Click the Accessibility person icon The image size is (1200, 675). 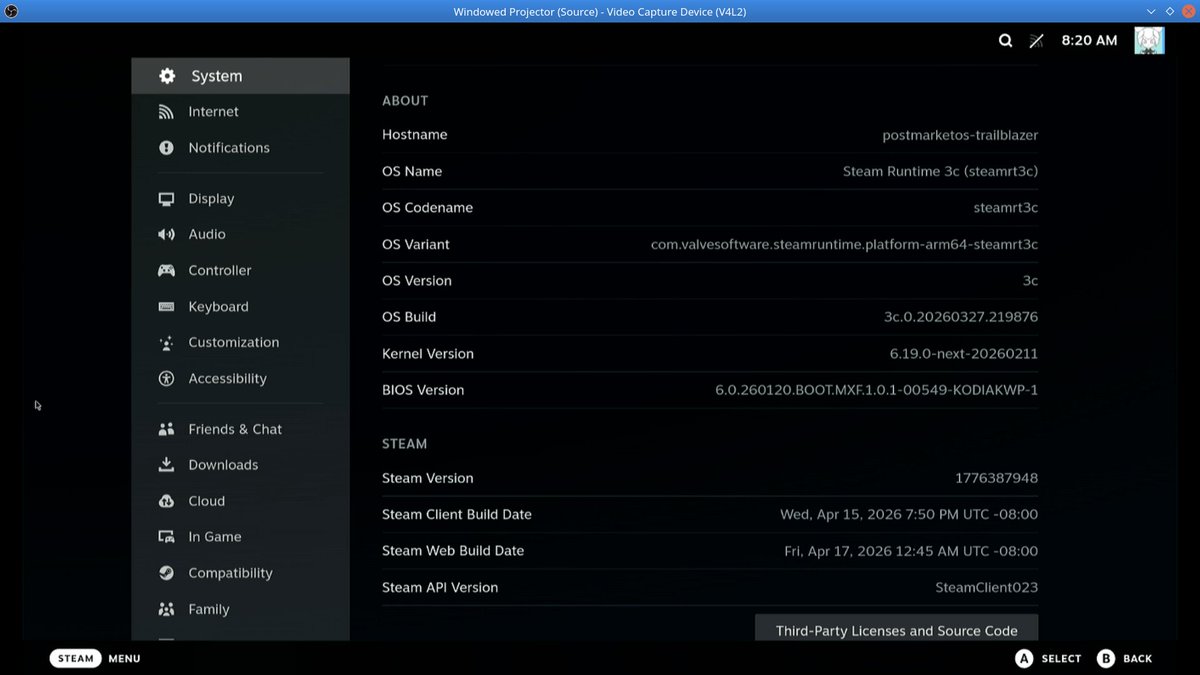[167, 379]
